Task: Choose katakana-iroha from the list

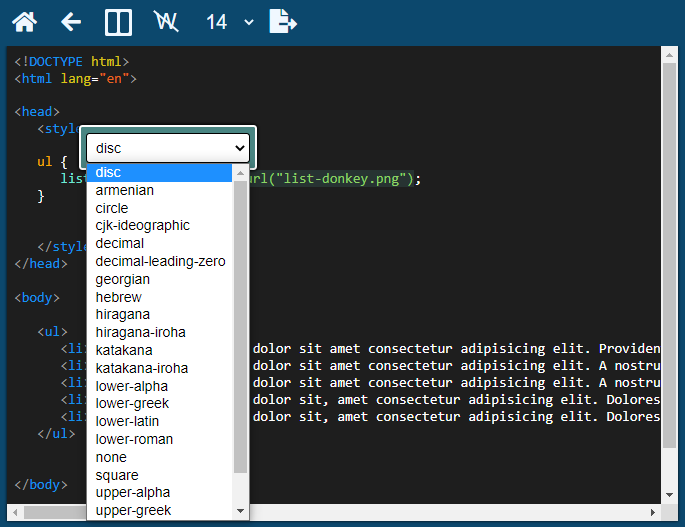Action: (159, 368)
